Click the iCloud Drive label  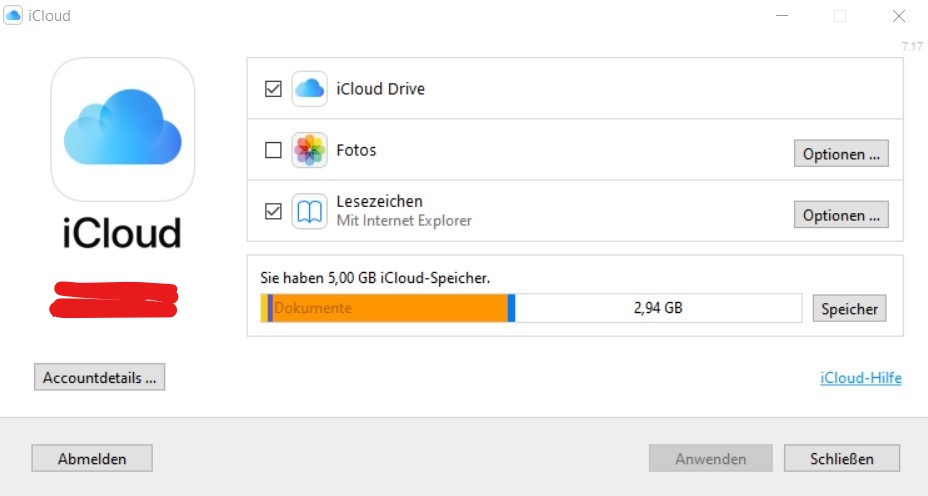381,89
